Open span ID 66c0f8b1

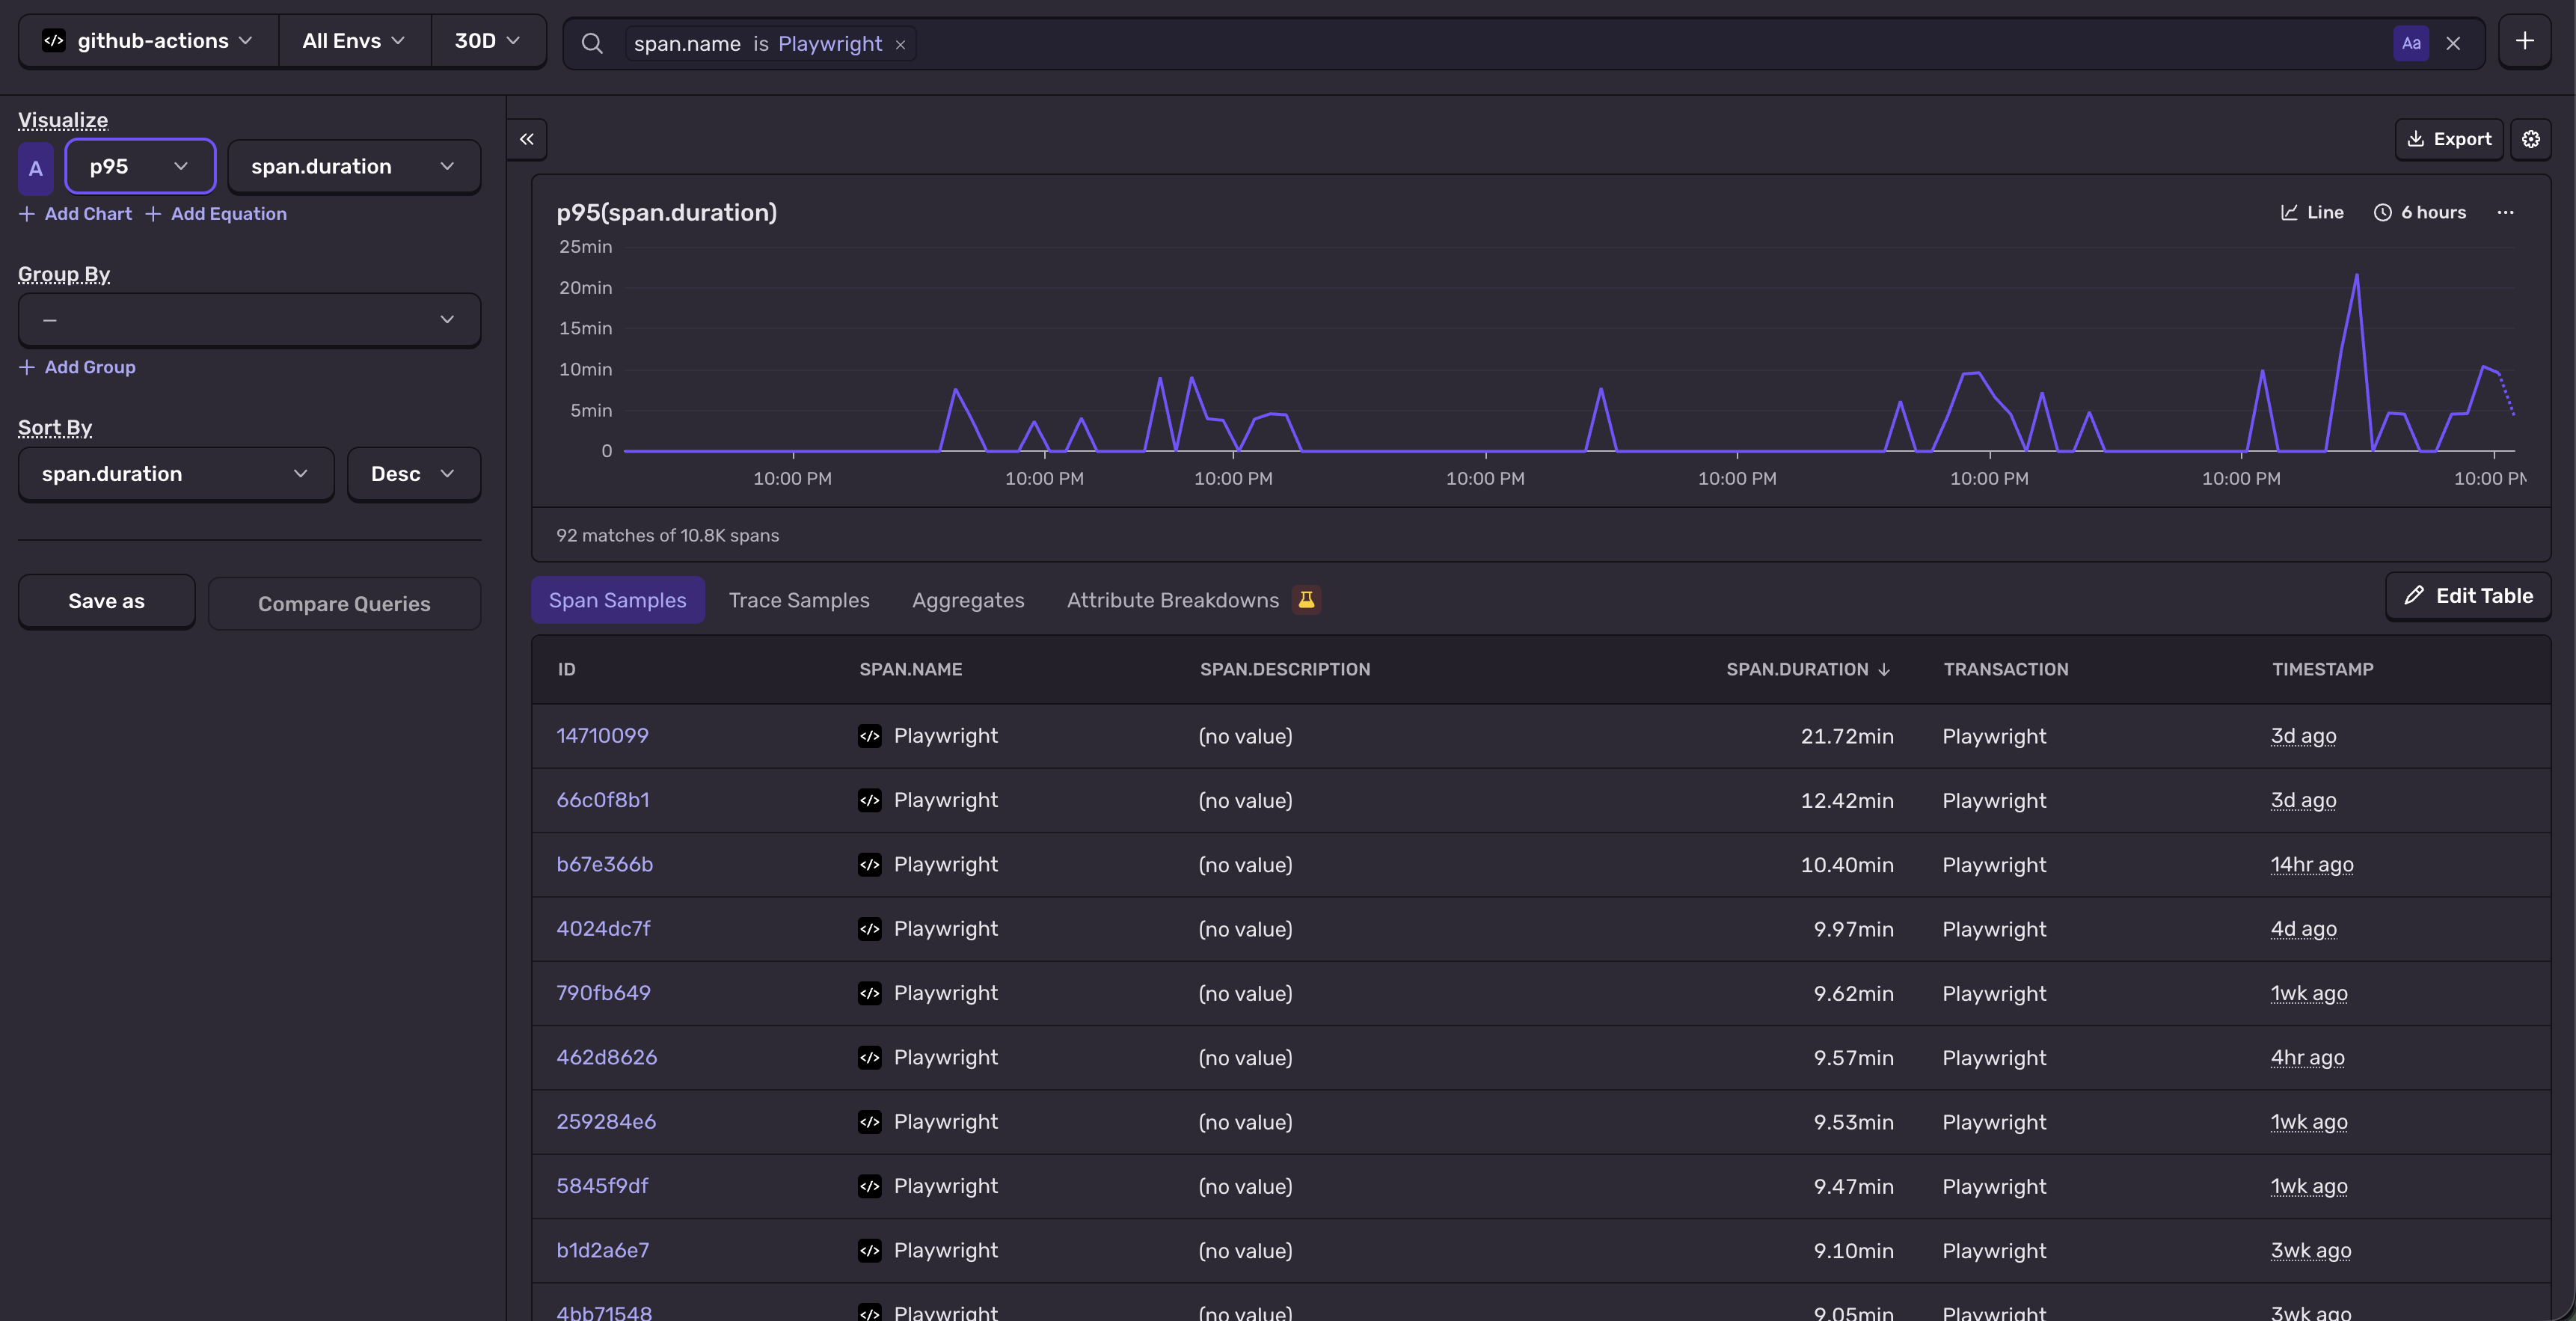(x=603, y=800)
